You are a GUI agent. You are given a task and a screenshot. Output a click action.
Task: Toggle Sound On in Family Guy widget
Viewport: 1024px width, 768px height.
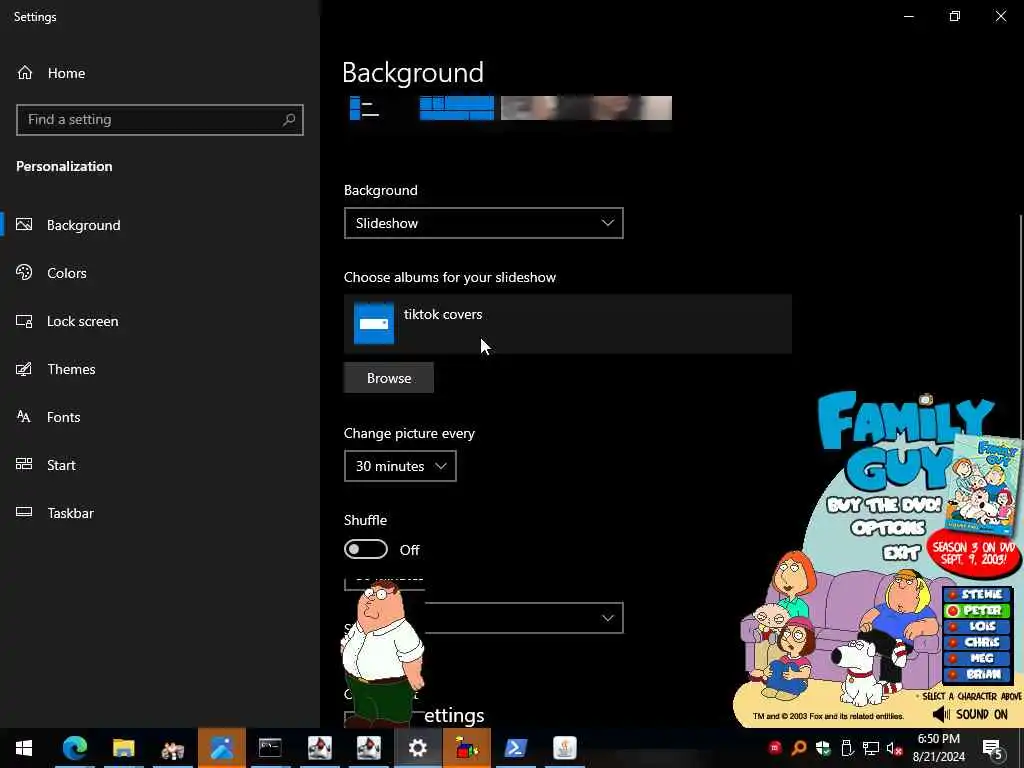(970, 714)
